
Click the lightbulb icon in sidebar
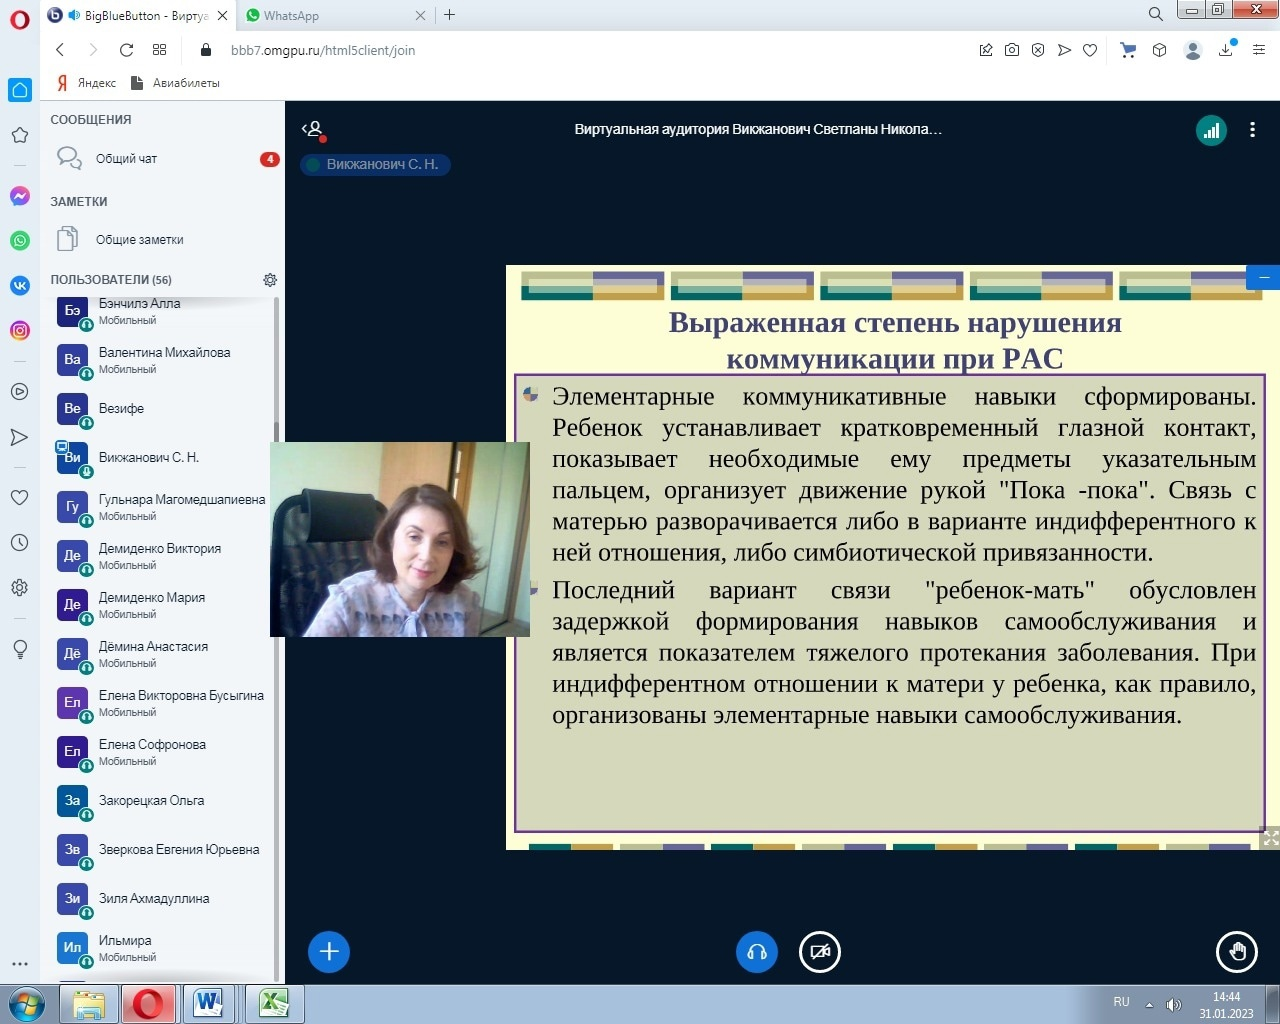click(x=19, y=649)
